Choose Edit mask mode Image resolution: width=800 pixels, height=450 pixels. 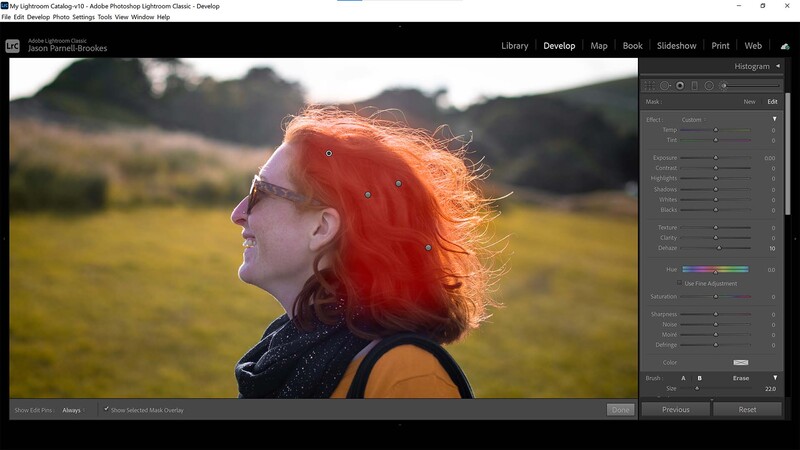coord(772,102)
